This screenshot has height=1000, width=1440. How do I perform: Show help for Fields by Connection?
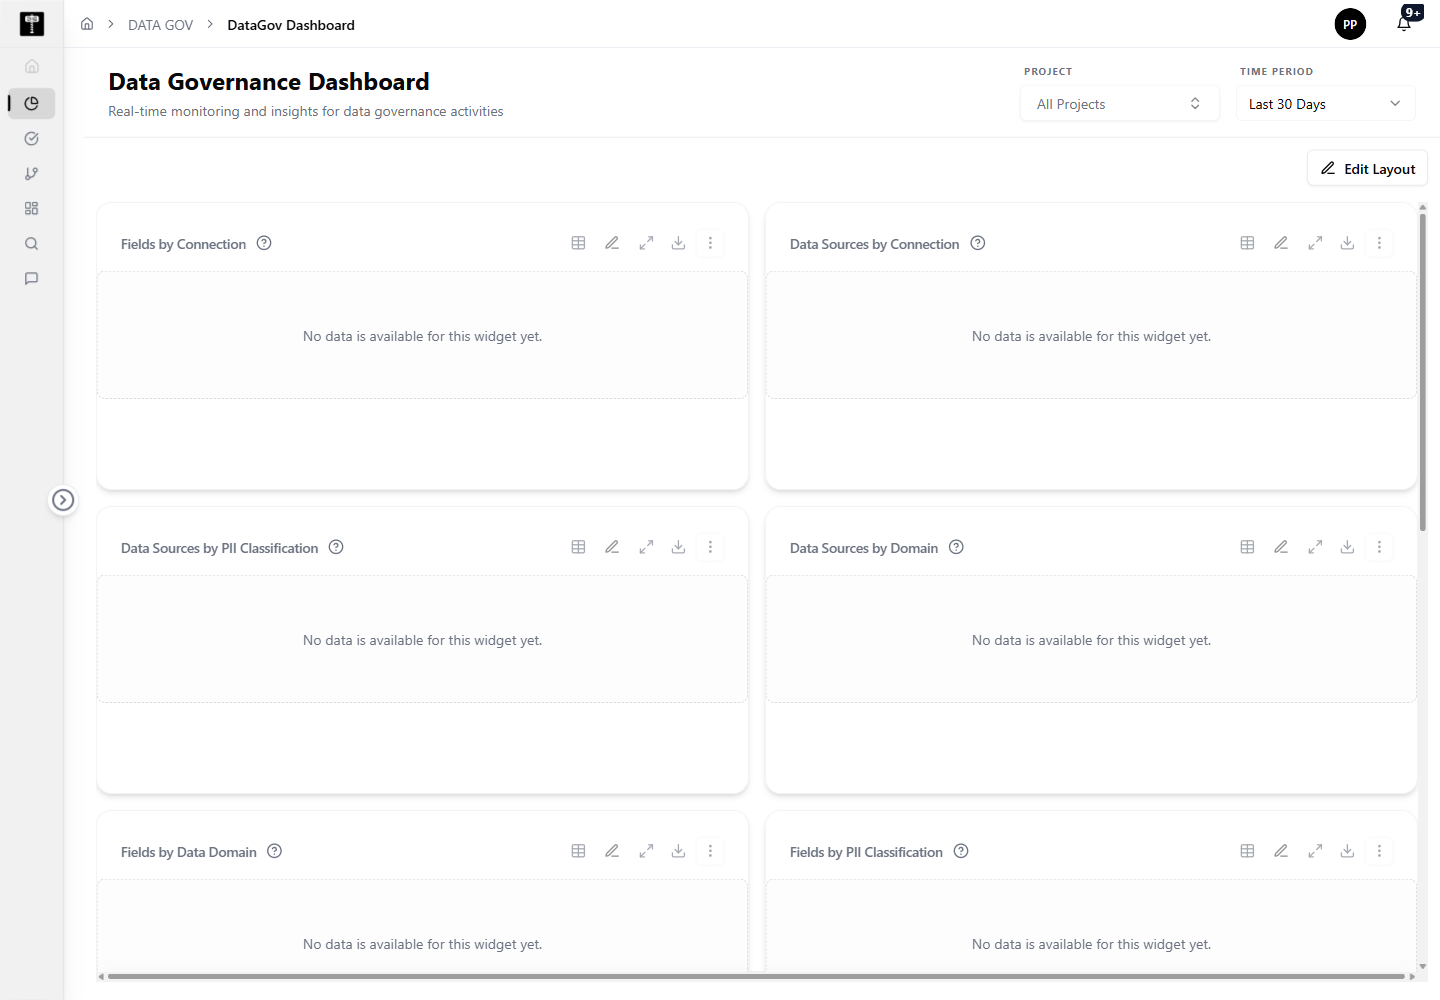pos(264,243)
